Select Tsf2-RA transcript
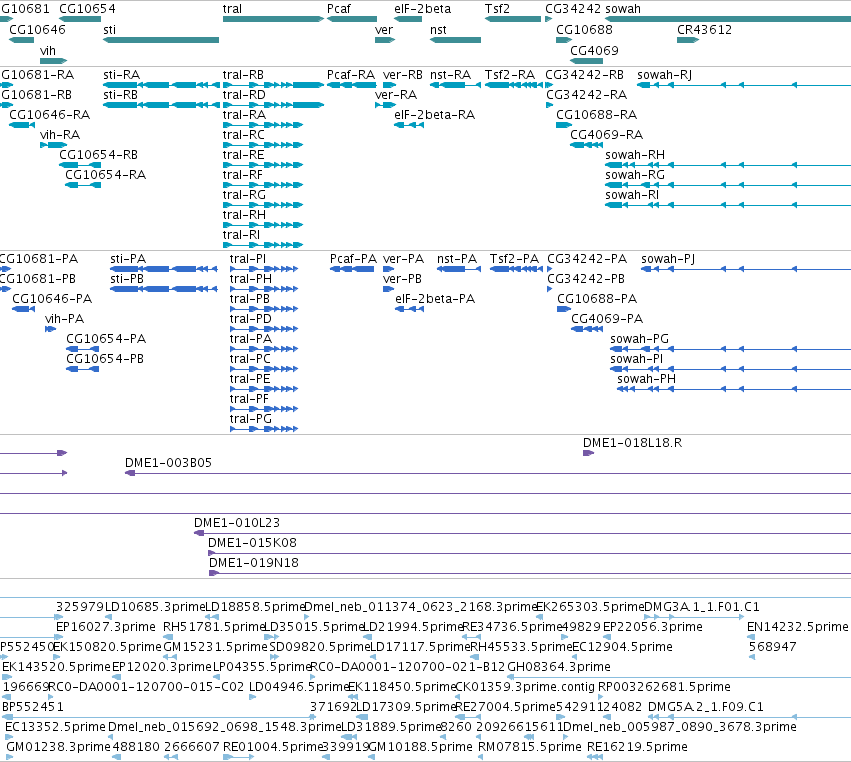851x762 pixels. (x=514, y=85)
